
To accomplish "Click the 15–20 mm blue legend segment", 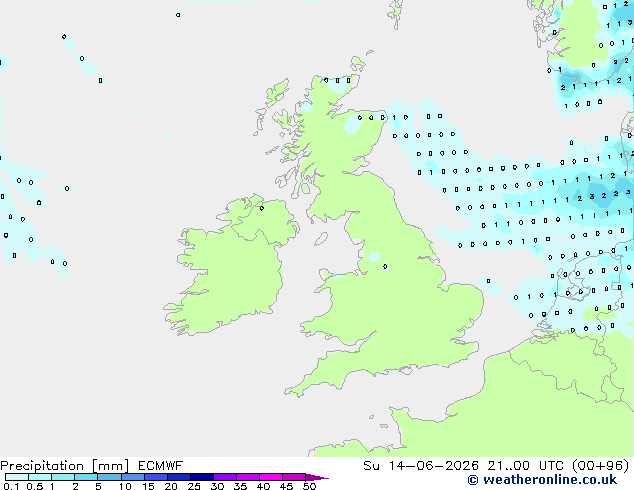I will tap(155, 477).
